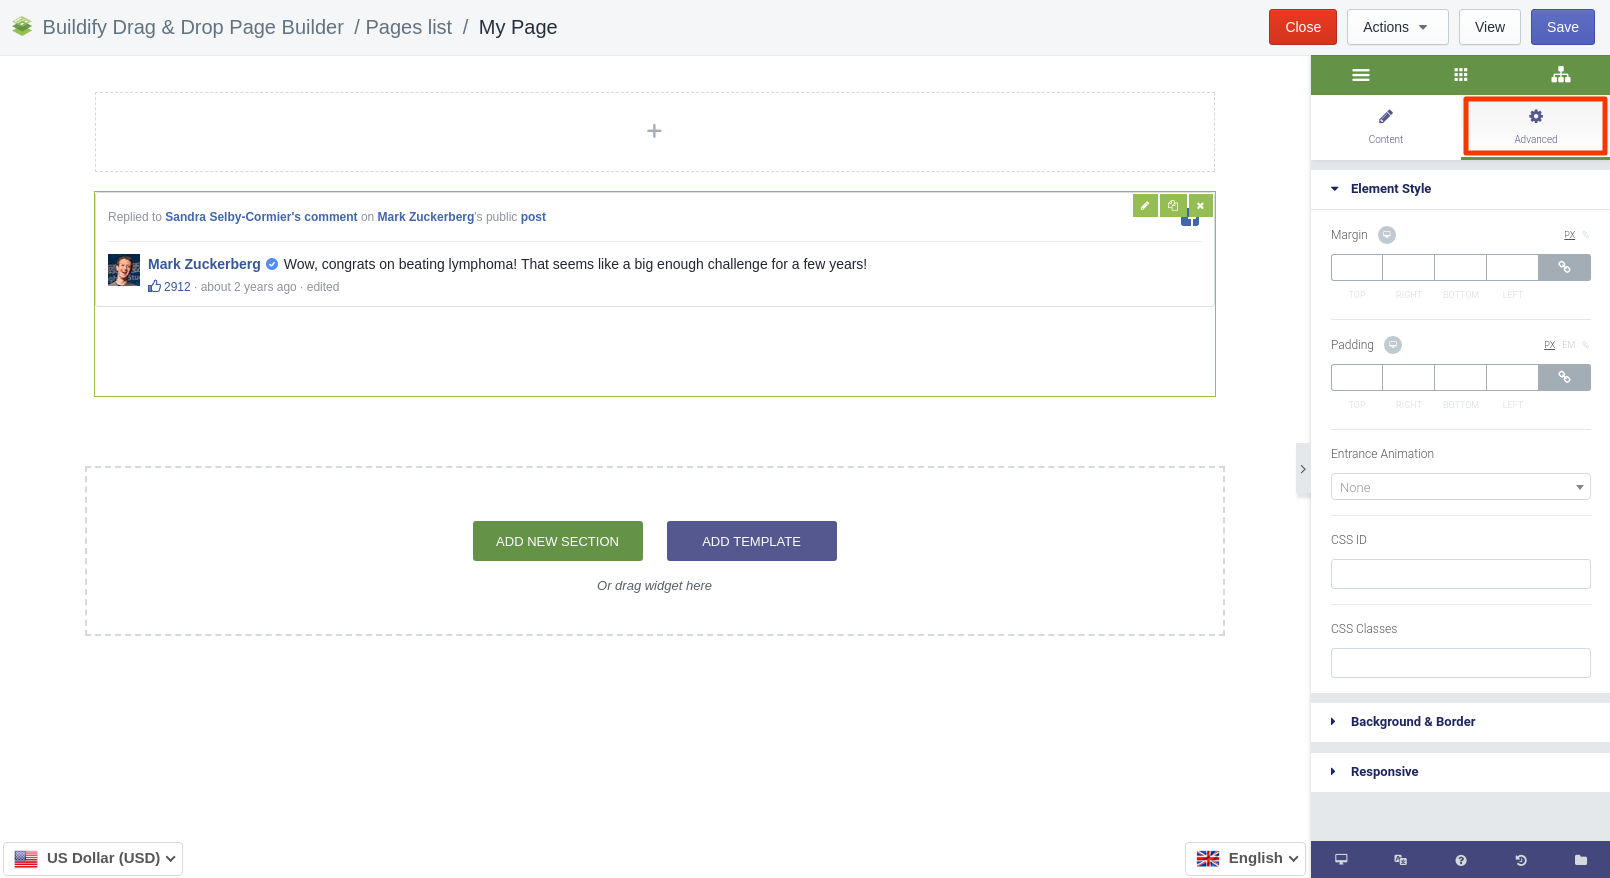Click the CSS Classes input field
Image resolution: width=1610 pixels, height=878 pixels.
tap(1460, 663)
